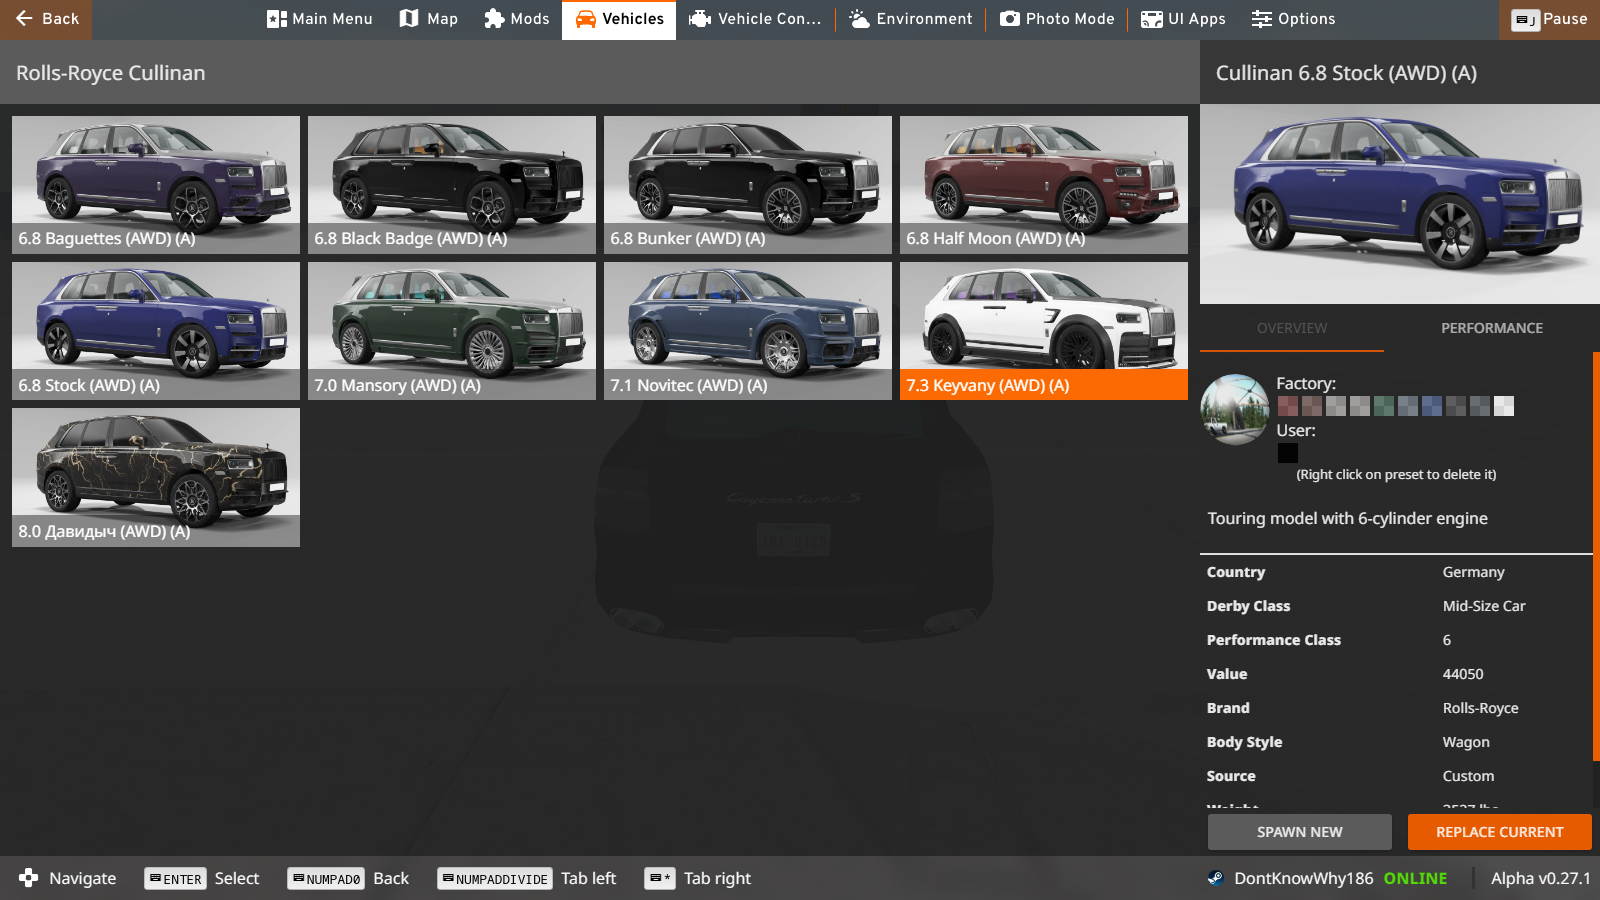Select the 7.1 Novitec (AWD) configuration

(x=748, y=331)
